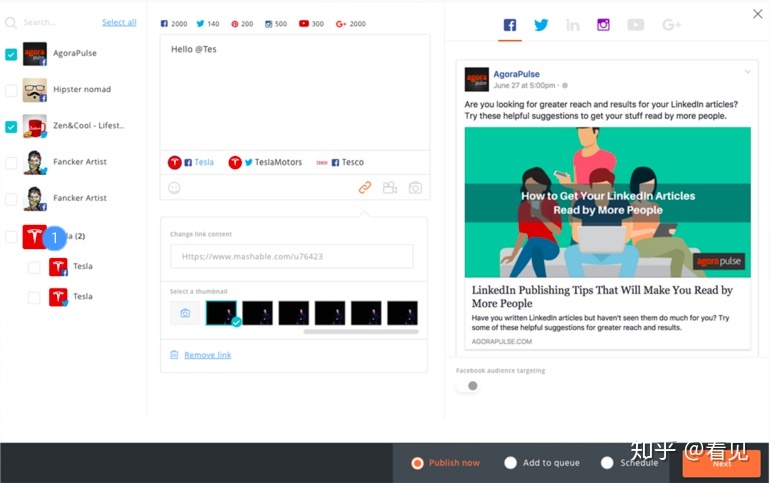Open the YouTube preview tab
This screenshot has width=770, height=483.
[x=635, y=25]
